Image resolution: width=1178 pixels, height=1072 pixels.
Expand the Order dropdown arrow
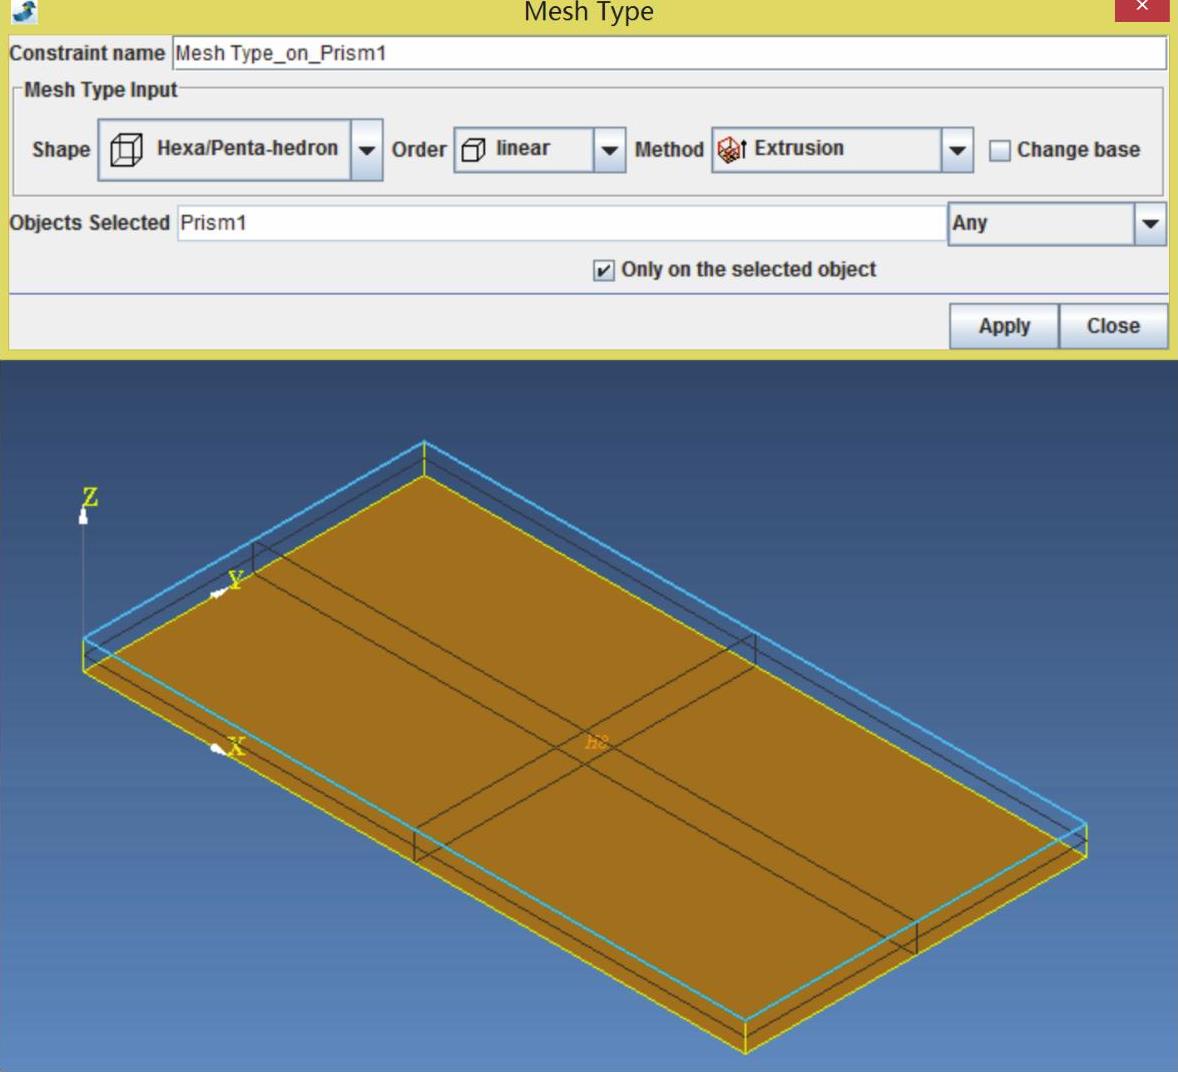point(609,150)
